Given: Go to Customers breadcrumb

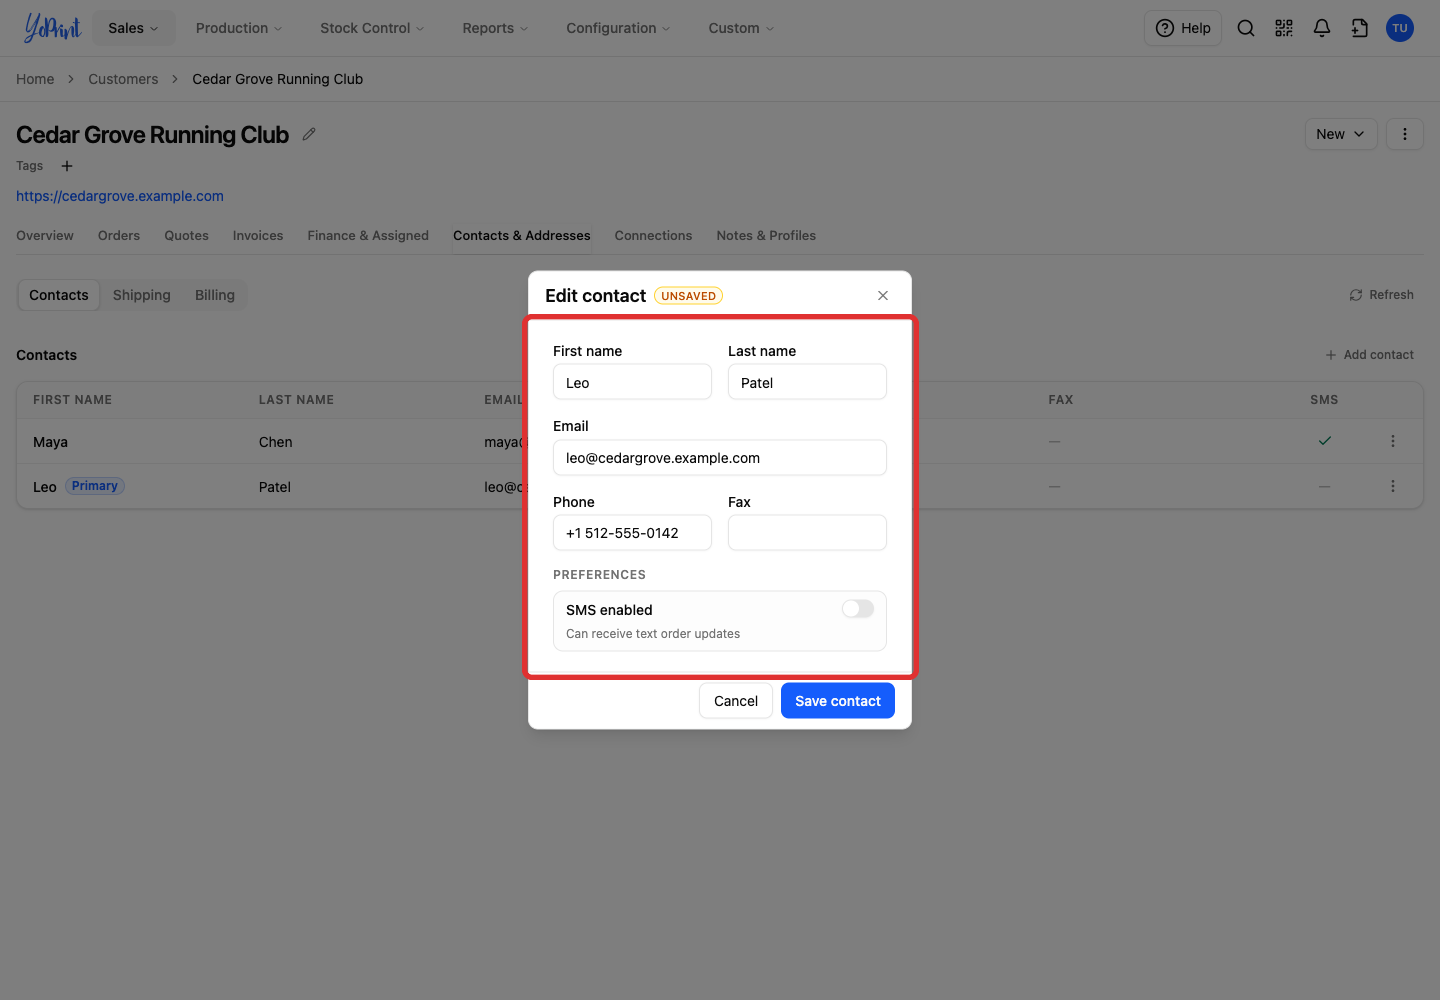Looking at the screenshot, I should [x=123, y=79].
